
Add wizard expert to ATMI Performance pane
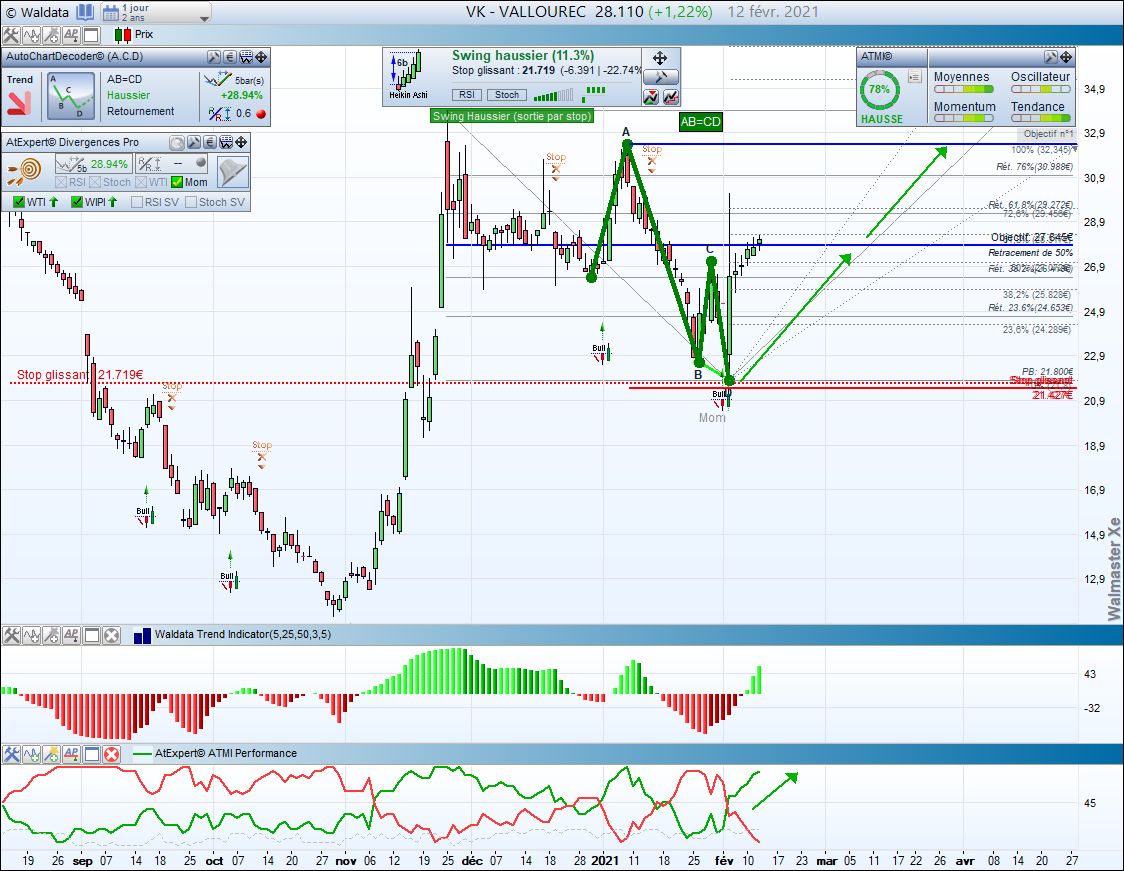point(51,754)
